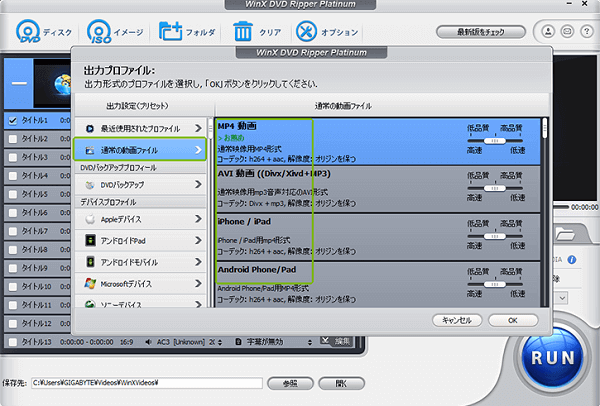The image size is (600, 406).
Task: Select アンドロイドPad preset category
Action: click(x=140, y=241)
